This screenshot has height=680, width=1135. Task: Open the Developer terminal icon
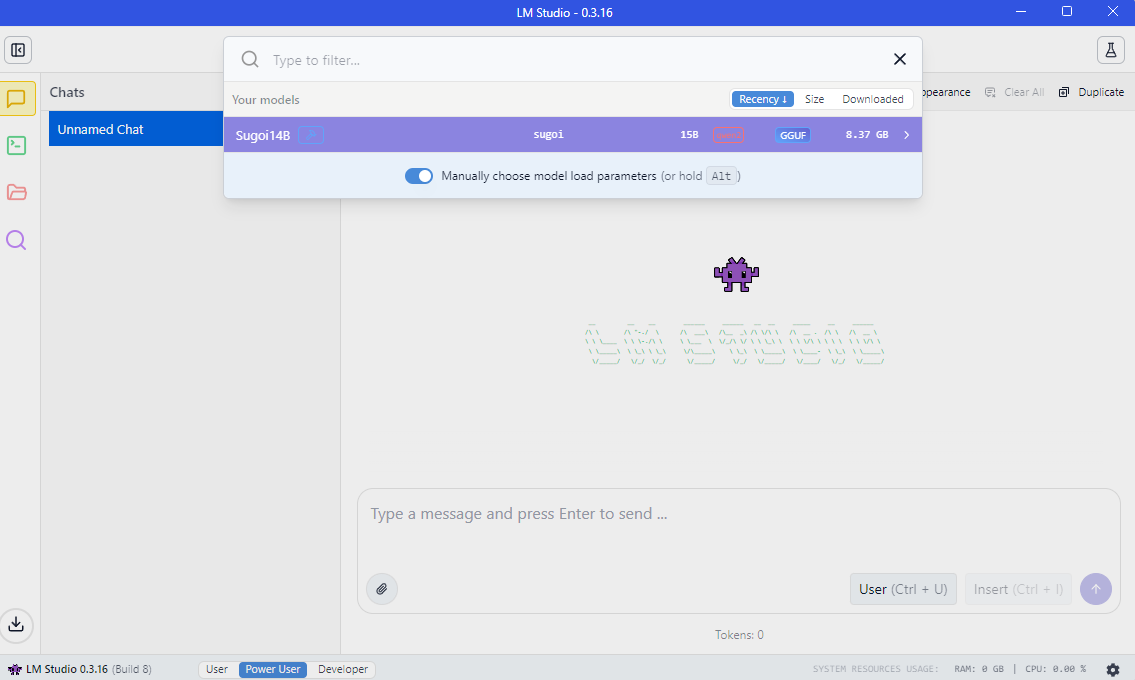pyautogui.click(x=17, y=146)
